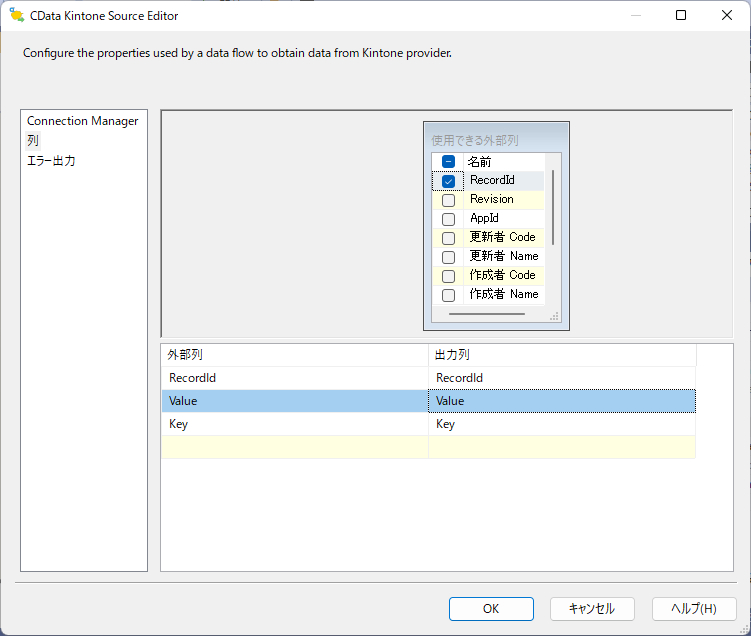Click the 出力列 column header
The image size is (751, 636).
point(562,355)
